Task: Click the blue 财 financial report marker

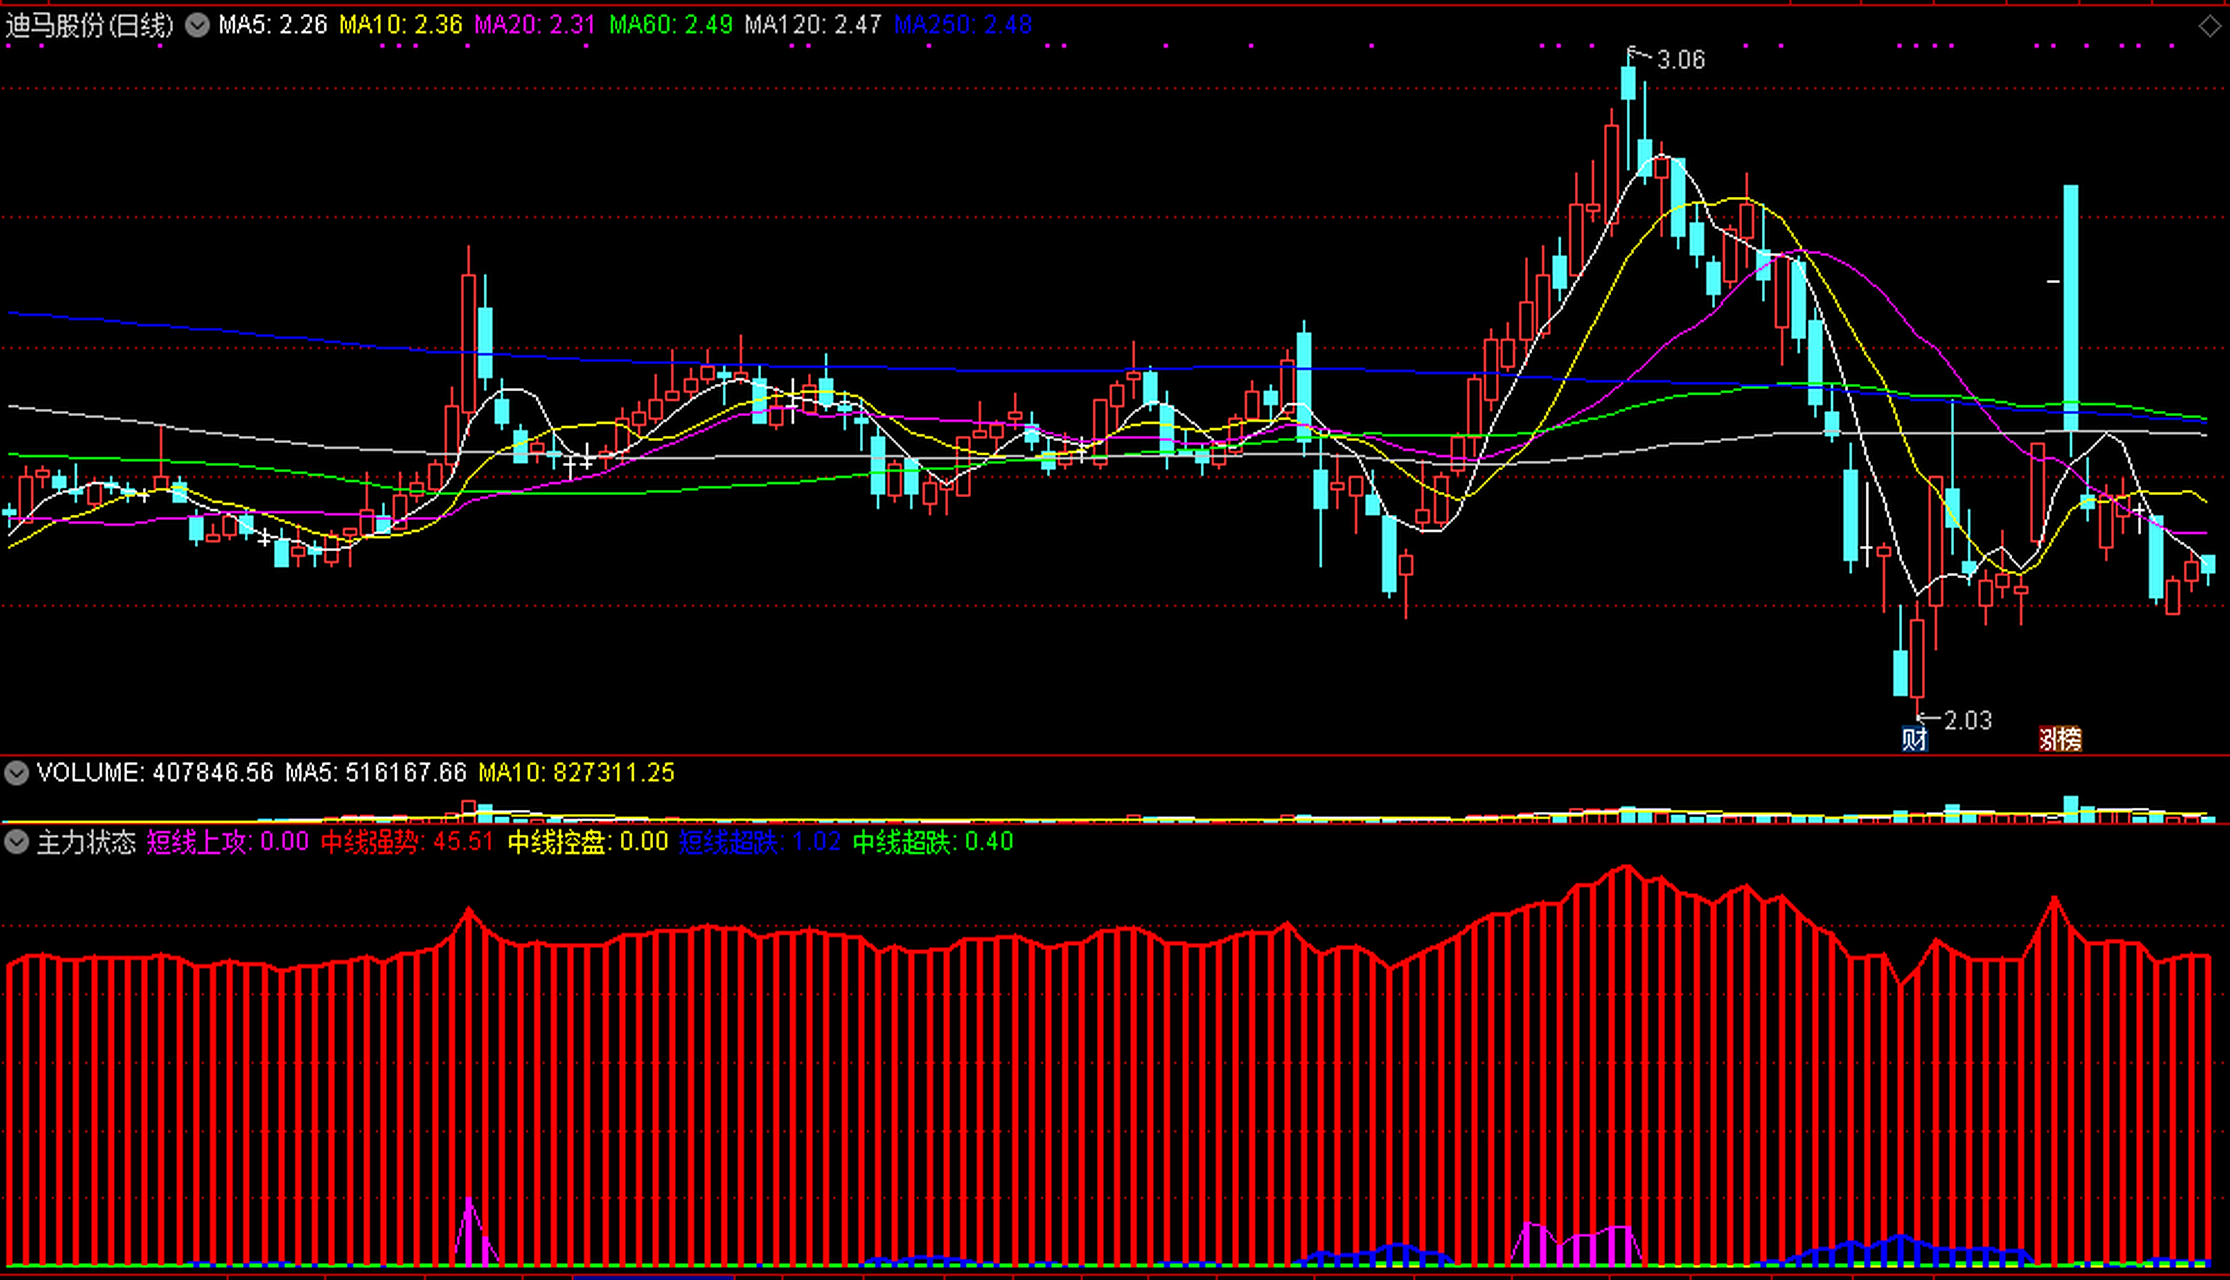Action: (x=1913, y=739)
